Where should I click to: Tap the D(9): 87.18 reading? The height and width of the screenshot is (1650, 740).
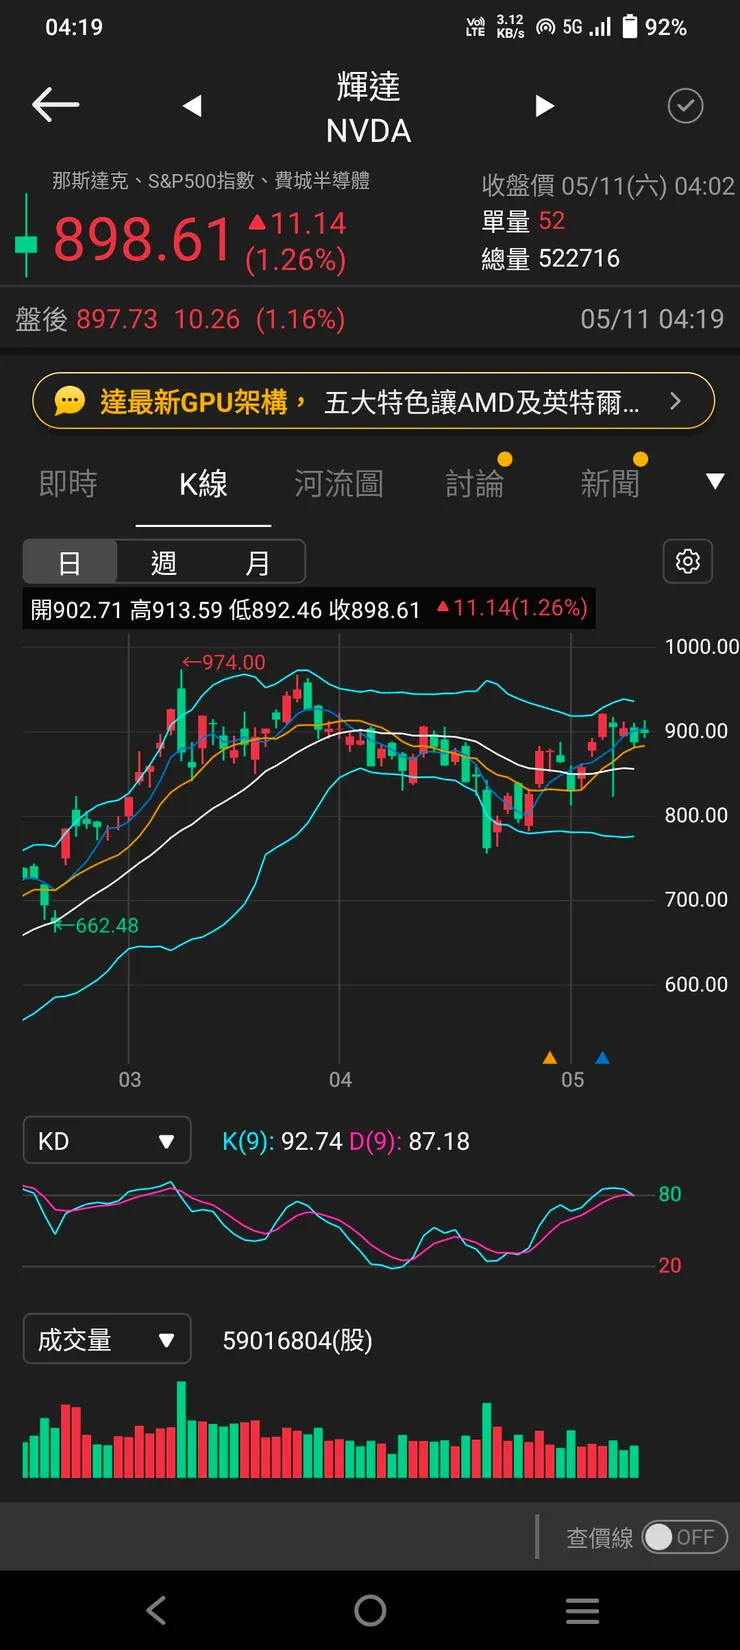(410, 1141)
